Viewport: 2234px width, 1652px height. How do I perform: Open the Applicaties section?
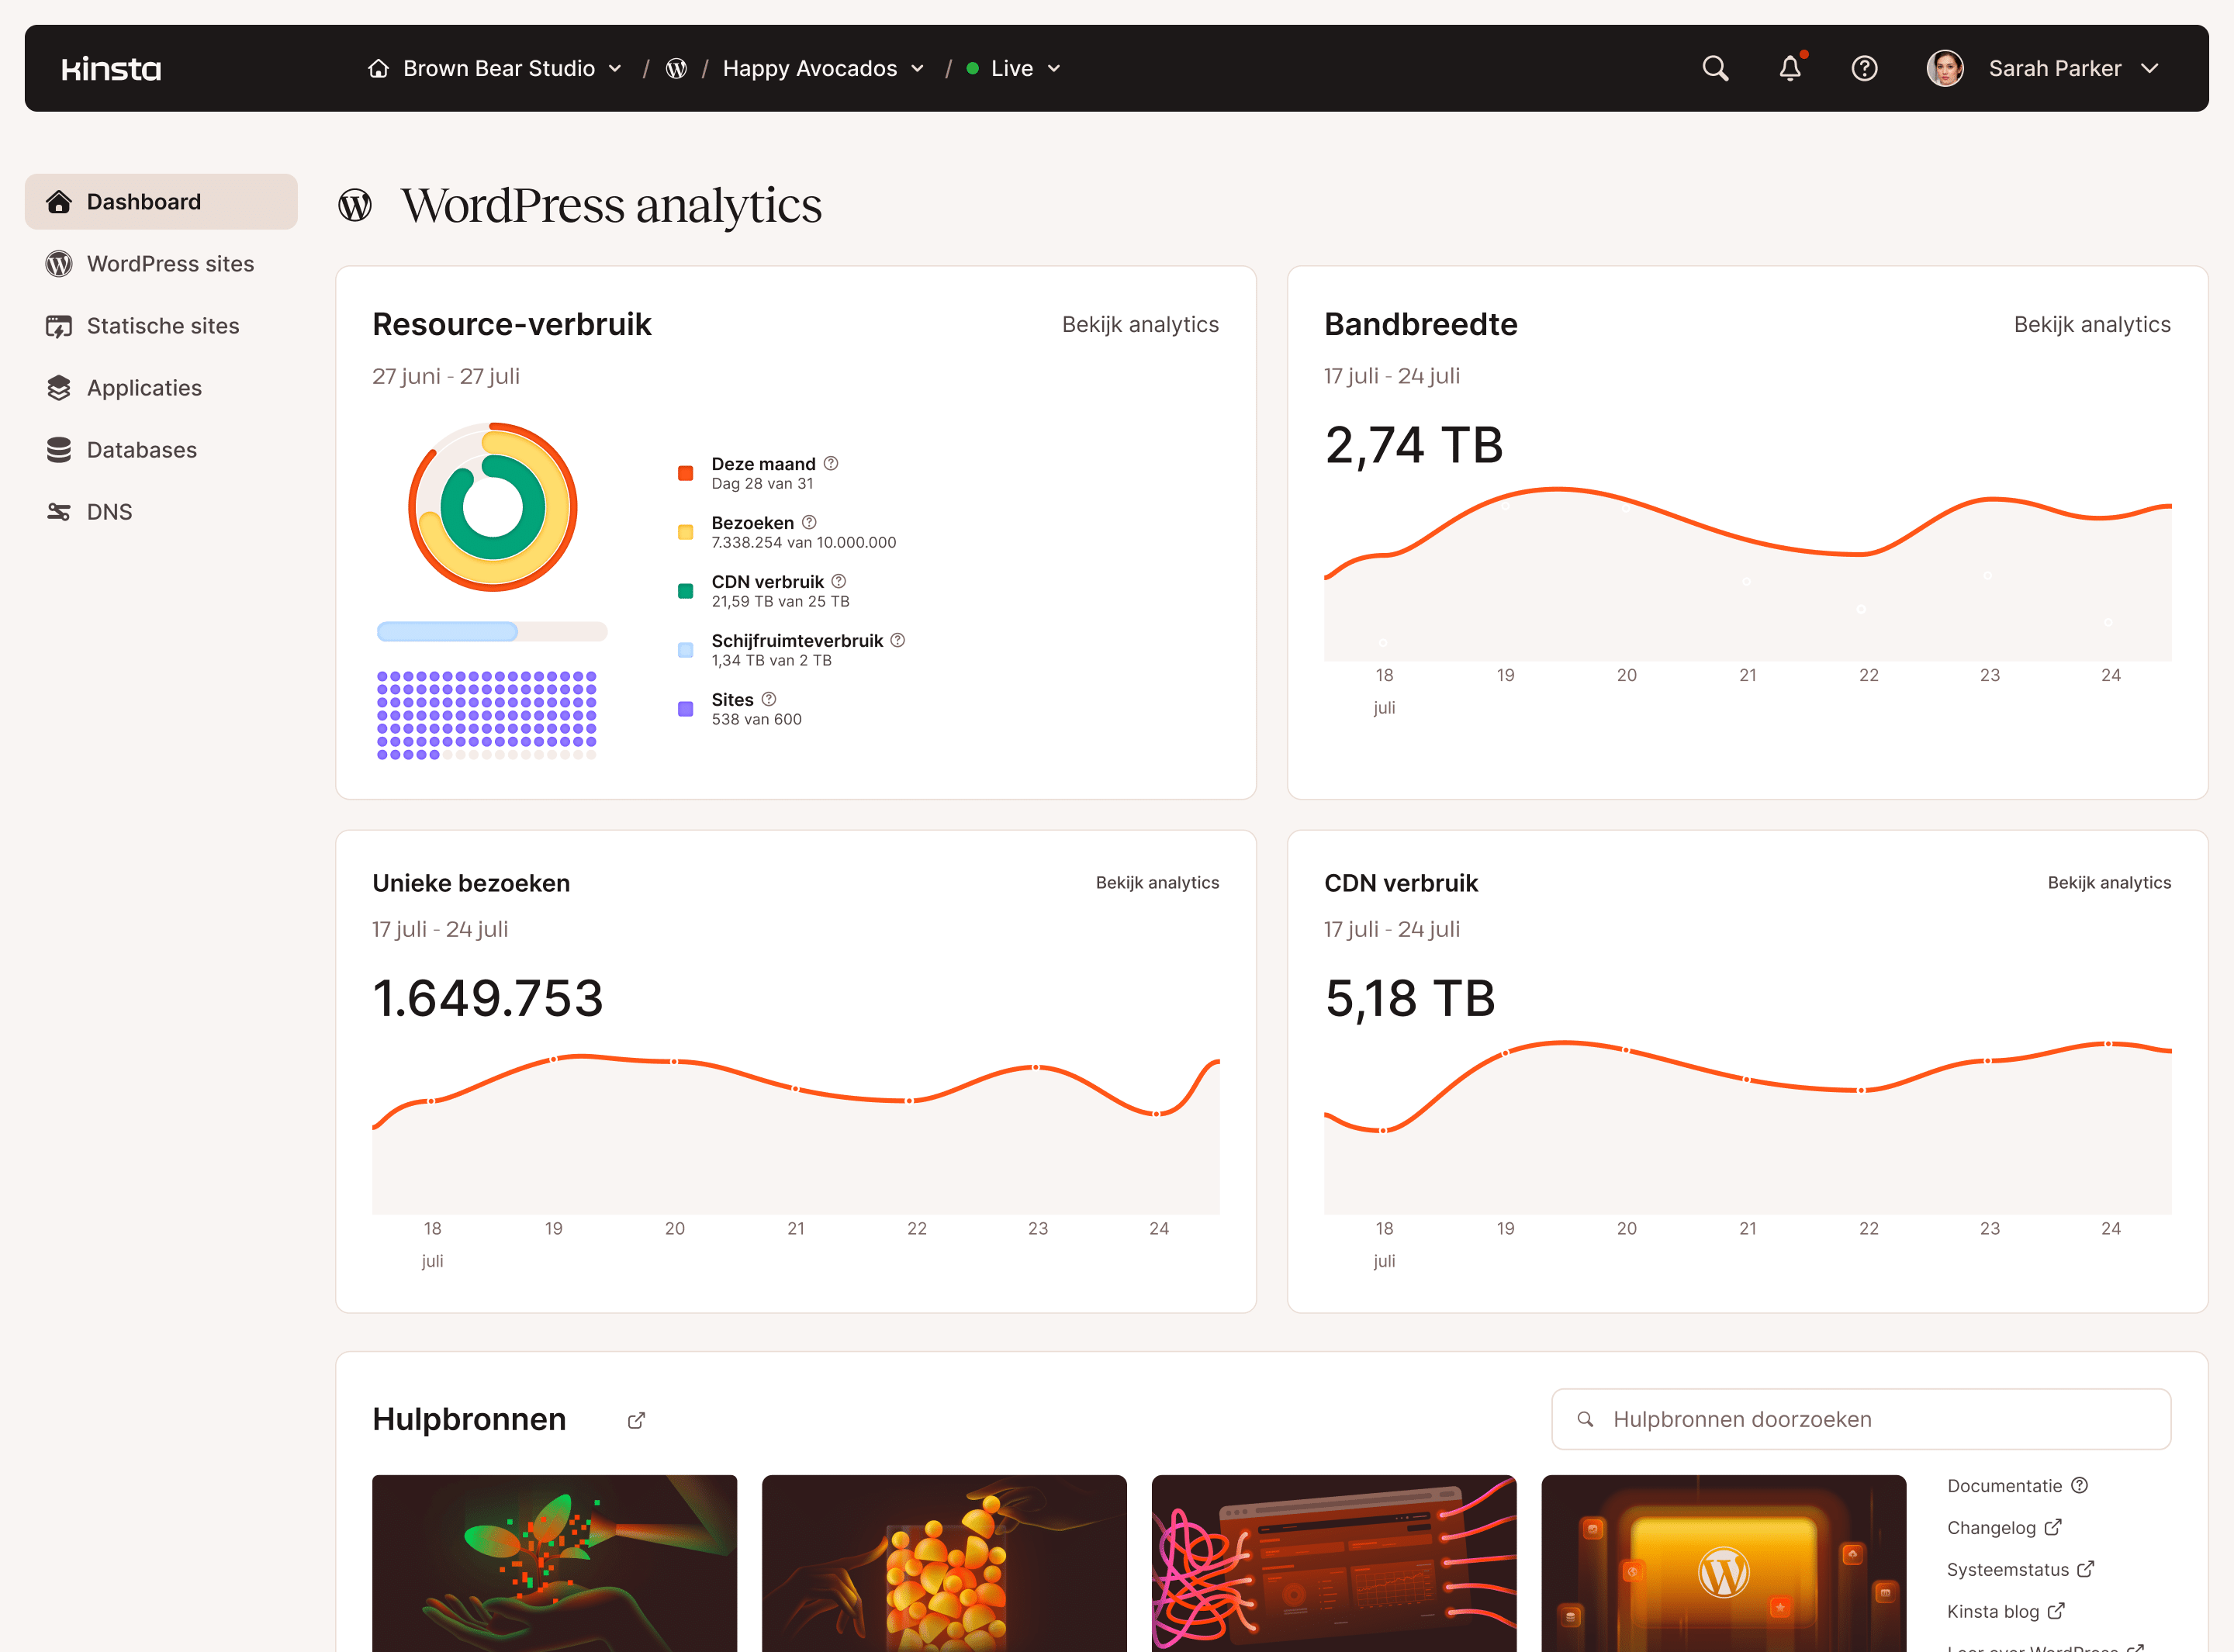click(144, 388)
